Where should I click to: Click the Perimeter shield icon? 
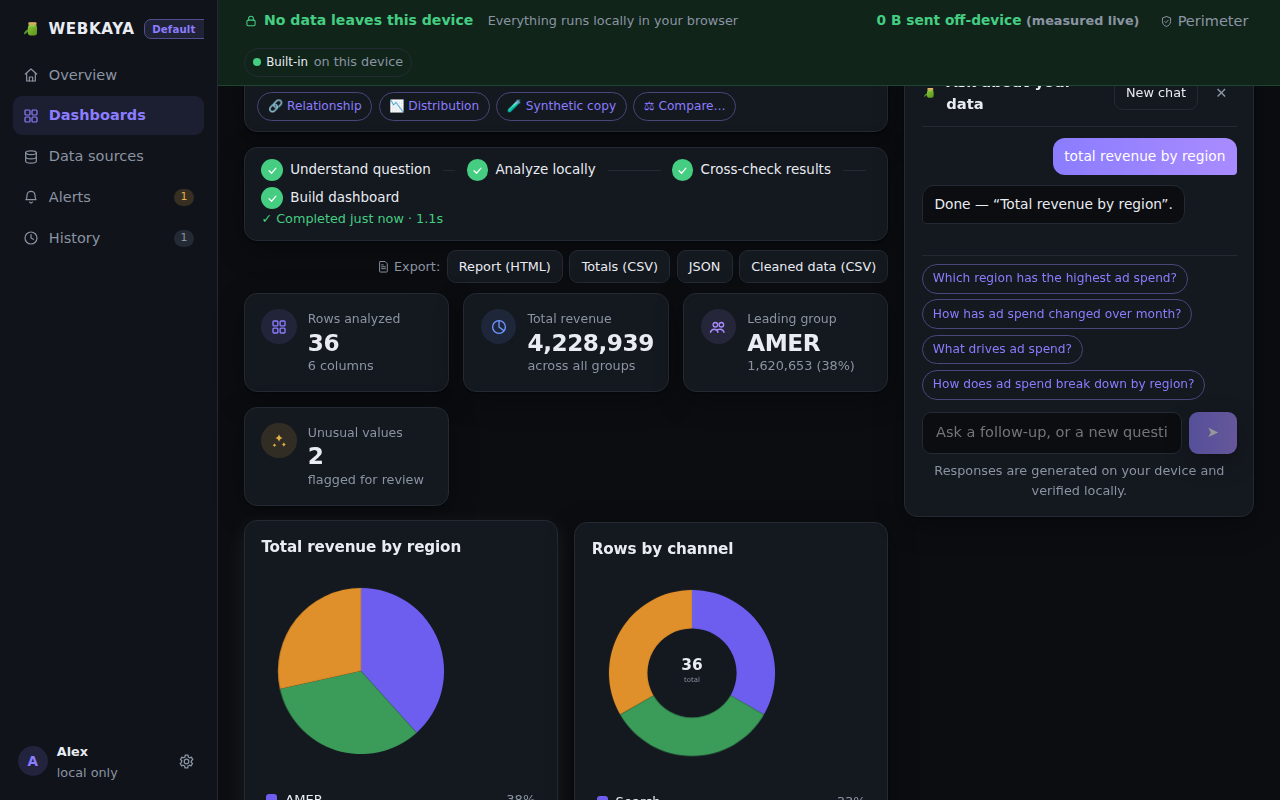click(x=1166, y=21)
